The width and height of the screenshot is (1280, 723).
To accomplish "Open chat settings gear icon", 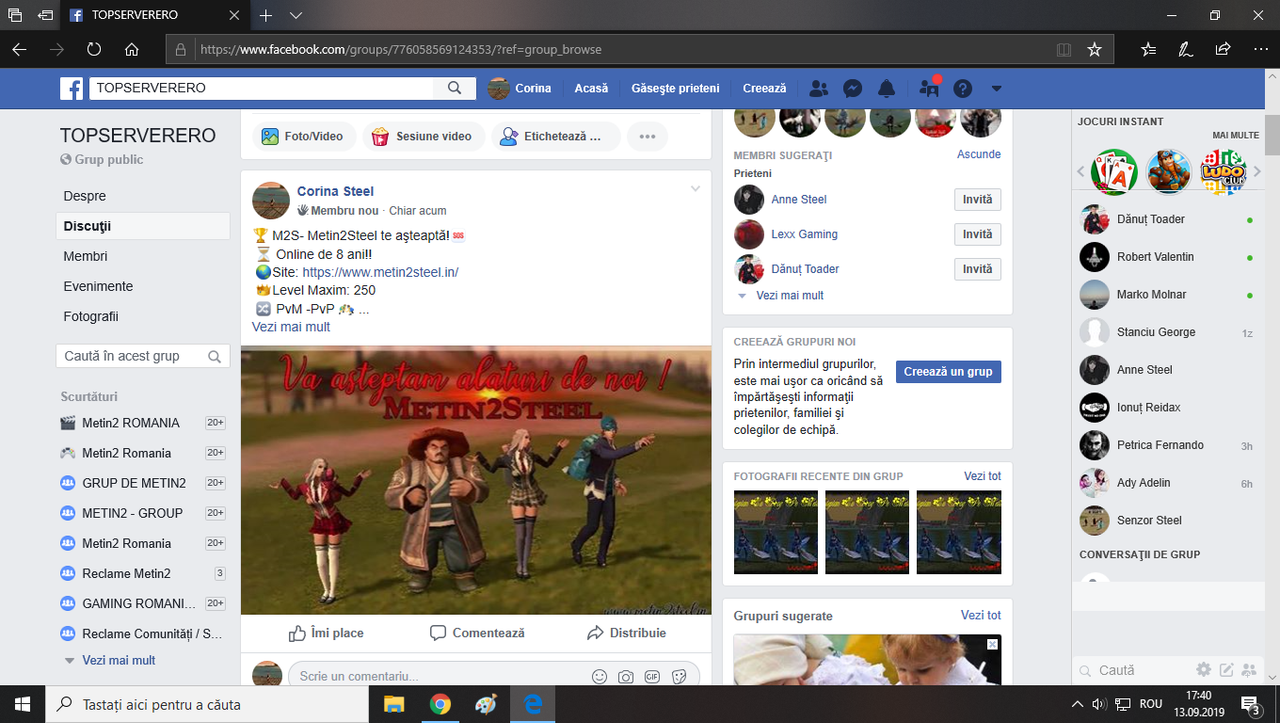I will click(x=1204, y=669).
